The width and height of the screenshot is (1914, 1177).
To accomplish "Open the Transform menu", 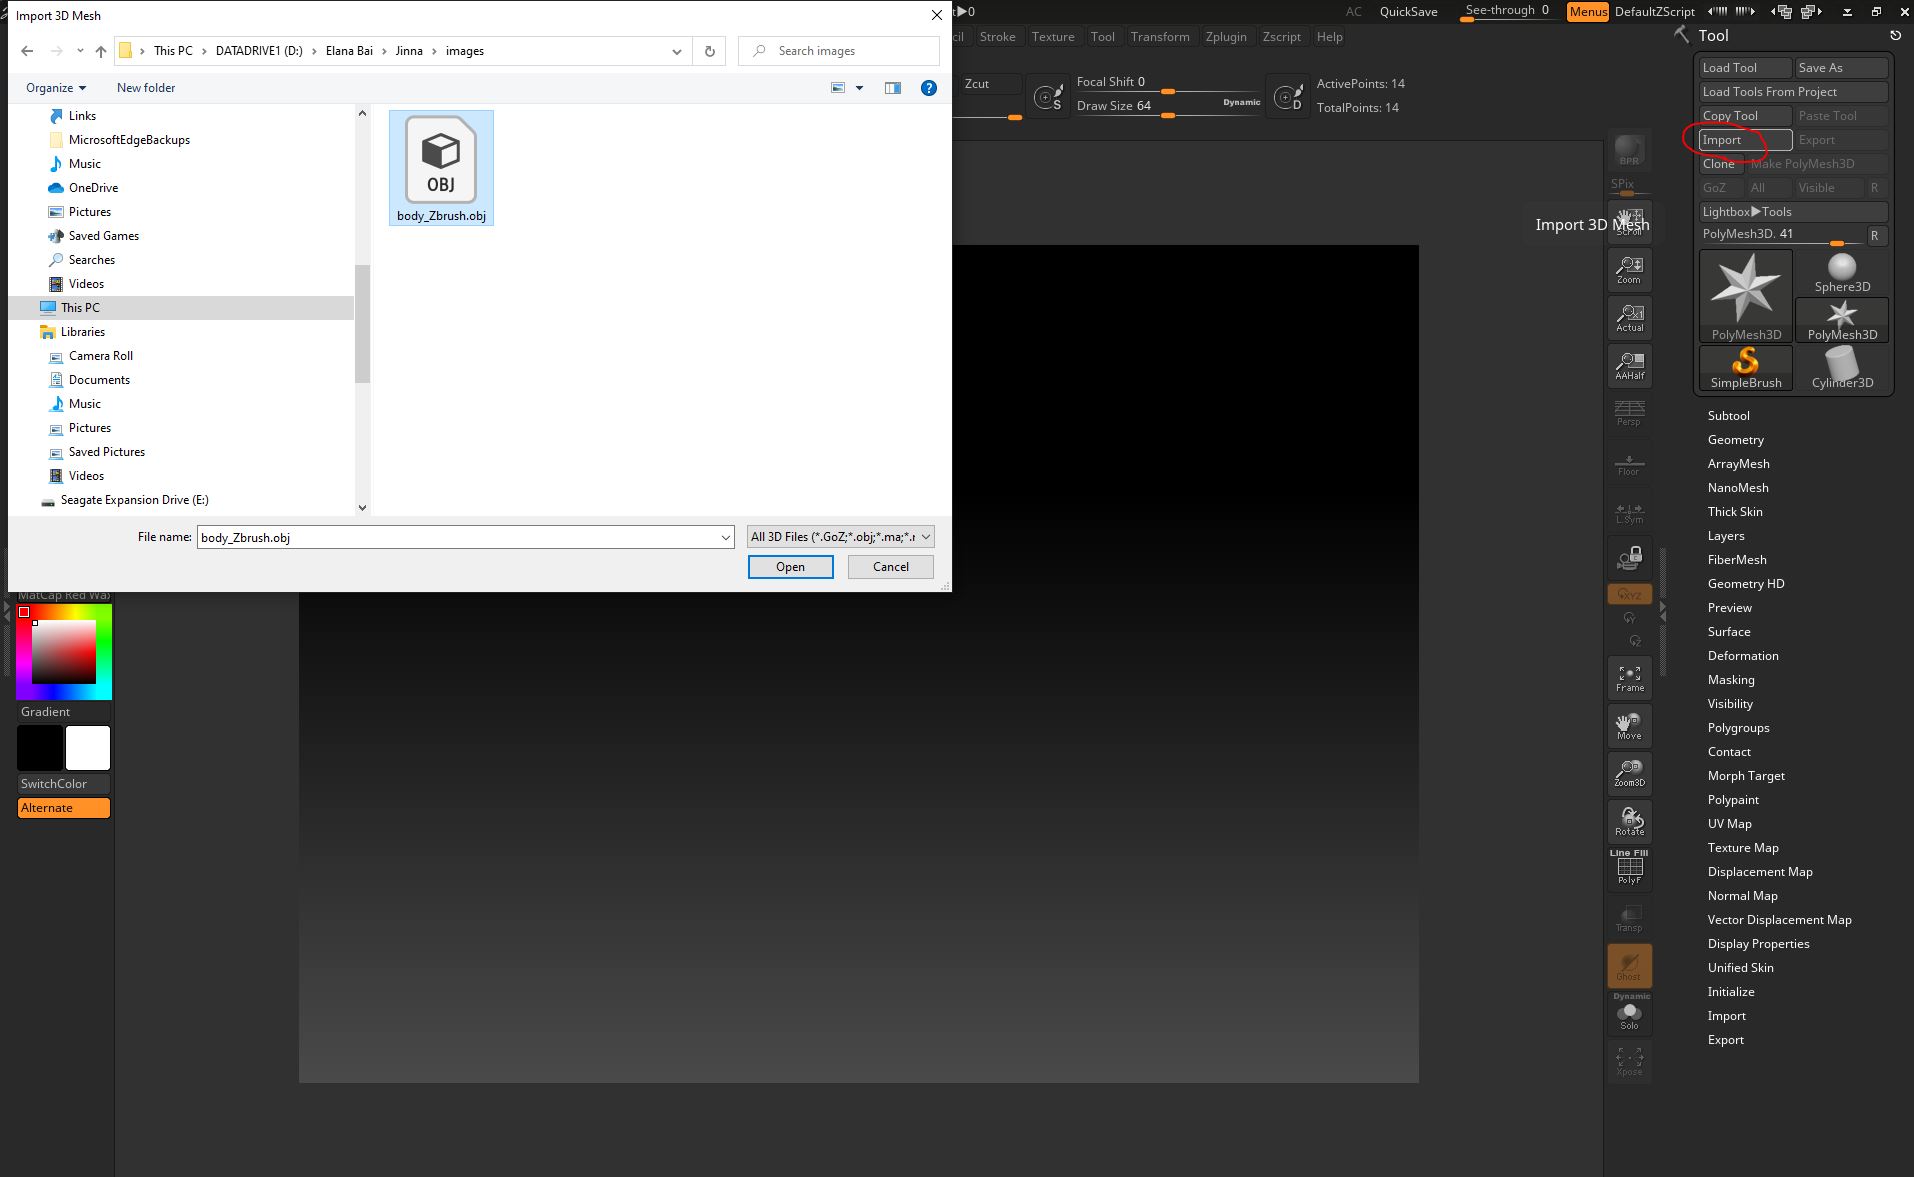I will click(x=1160, y=36).
